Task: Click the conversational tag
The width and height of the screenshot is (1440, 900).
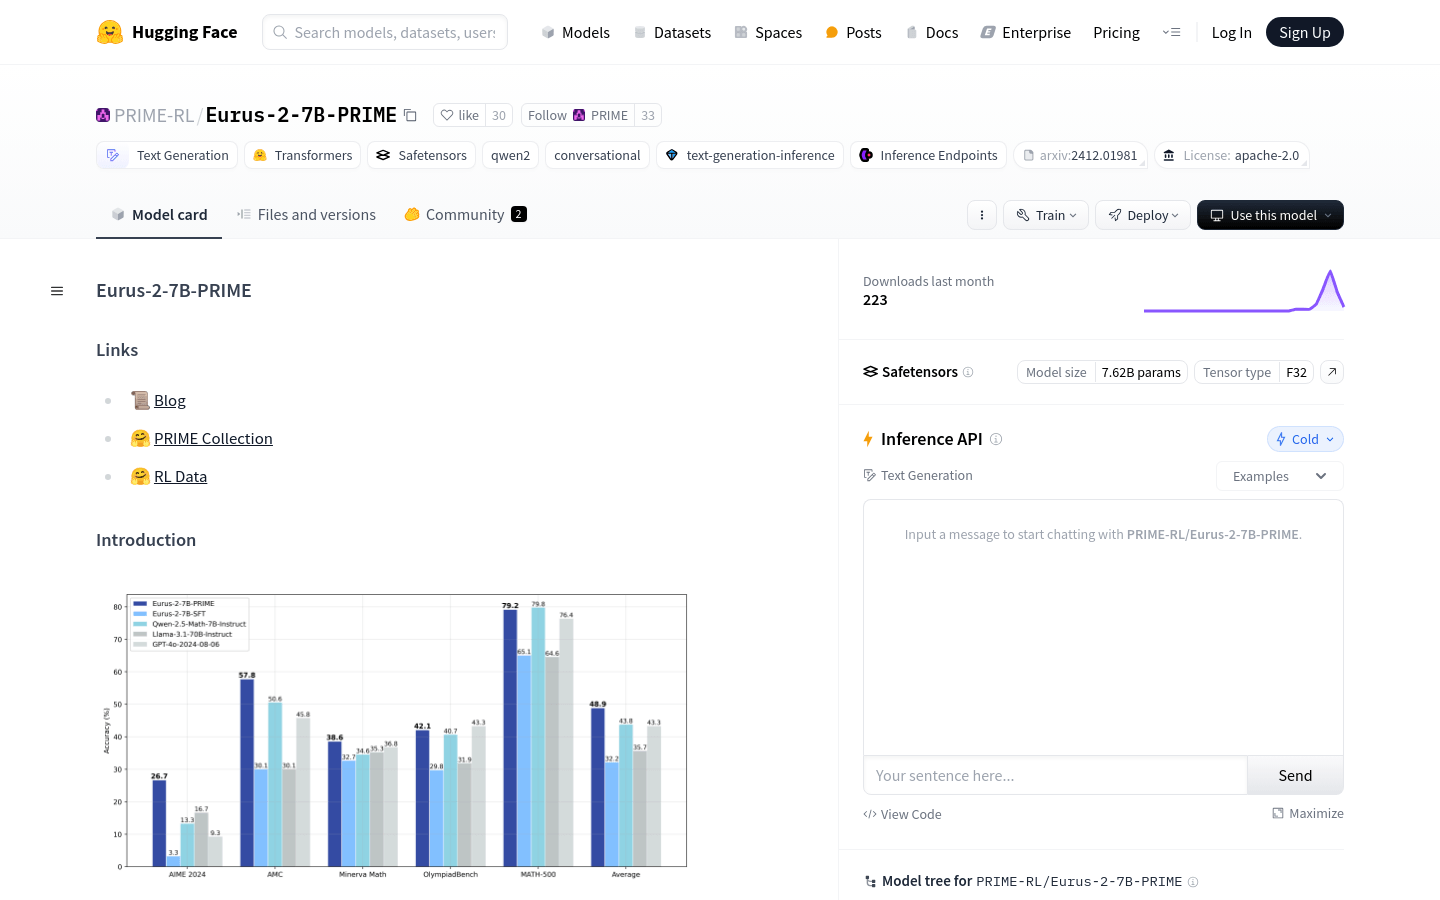Action: 597,155
